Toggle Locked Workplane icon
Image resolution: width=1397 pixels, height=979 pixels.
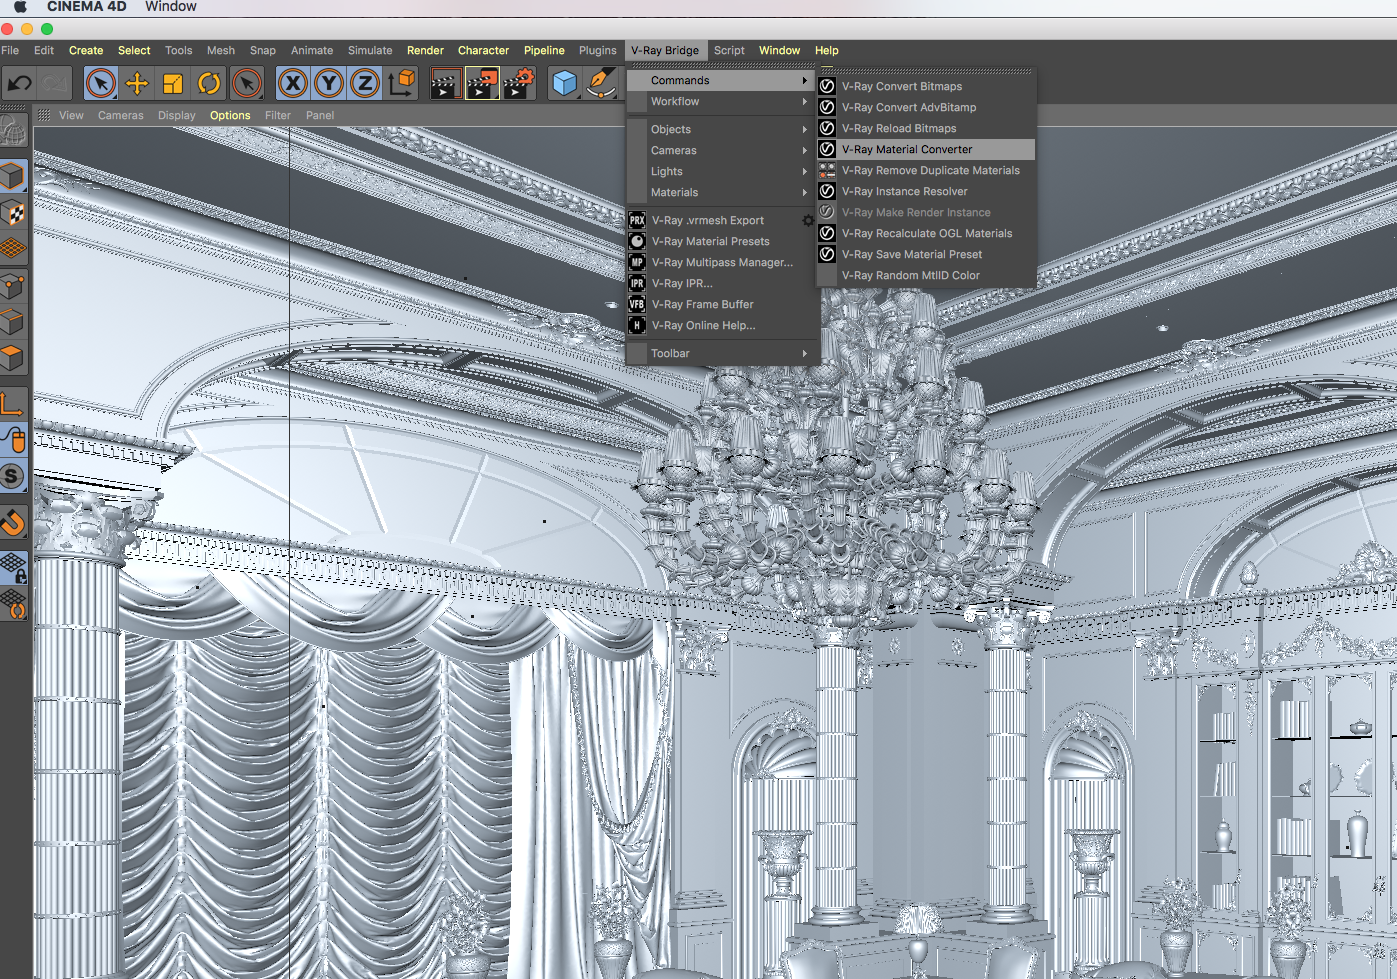coord(12,567)
